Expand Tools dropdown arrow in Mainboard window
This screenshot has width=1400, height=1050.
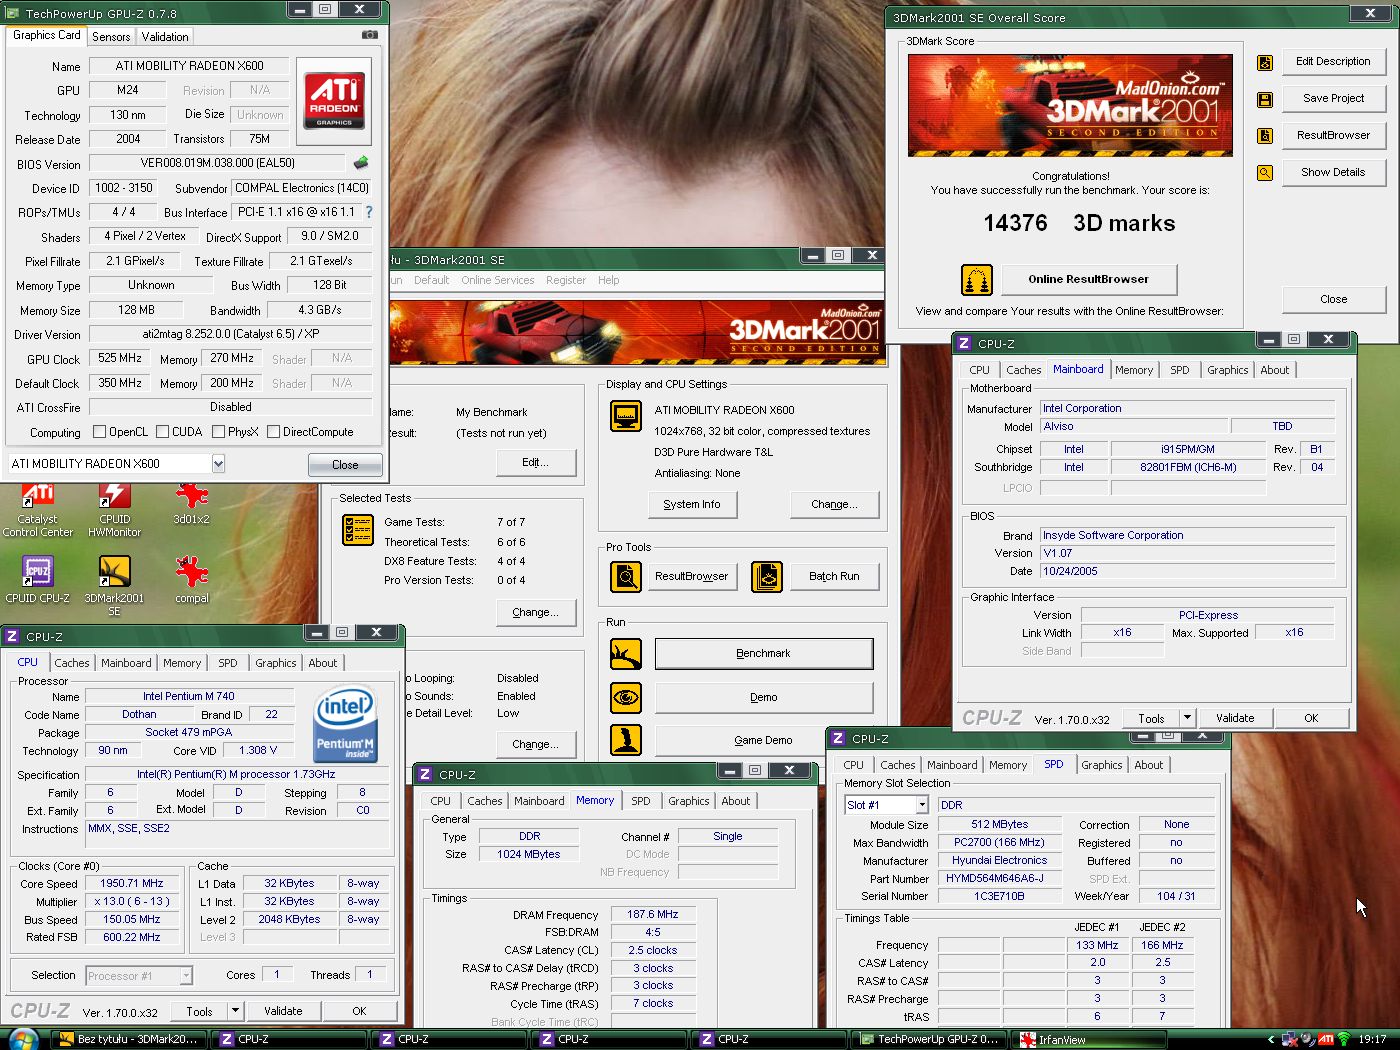click(1187, 718)
